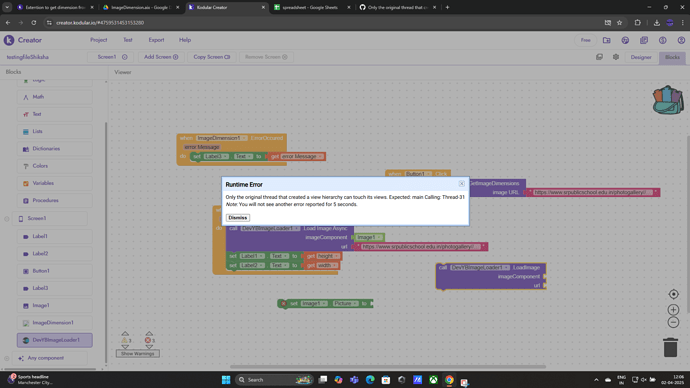This screenshot has height=388, width=690.
Task: Select Label1 in the component tree
Action: pos(55,236)
